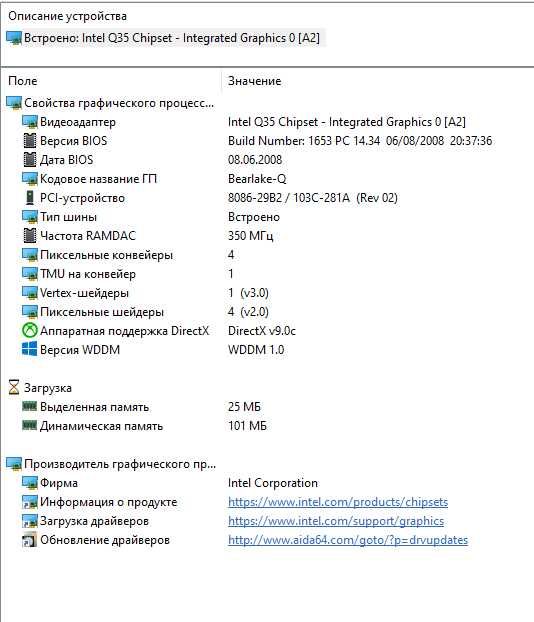This screenshot has width=534, height=622.
Task: Click the chip icon next to Дата BIOS
Action: coord(30,160)
